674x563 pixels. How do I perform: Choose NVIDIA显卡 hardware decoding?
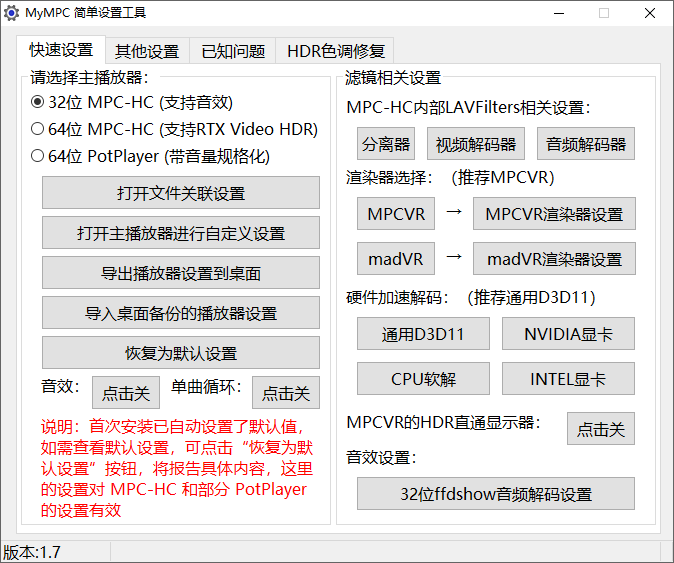[568, 334]
